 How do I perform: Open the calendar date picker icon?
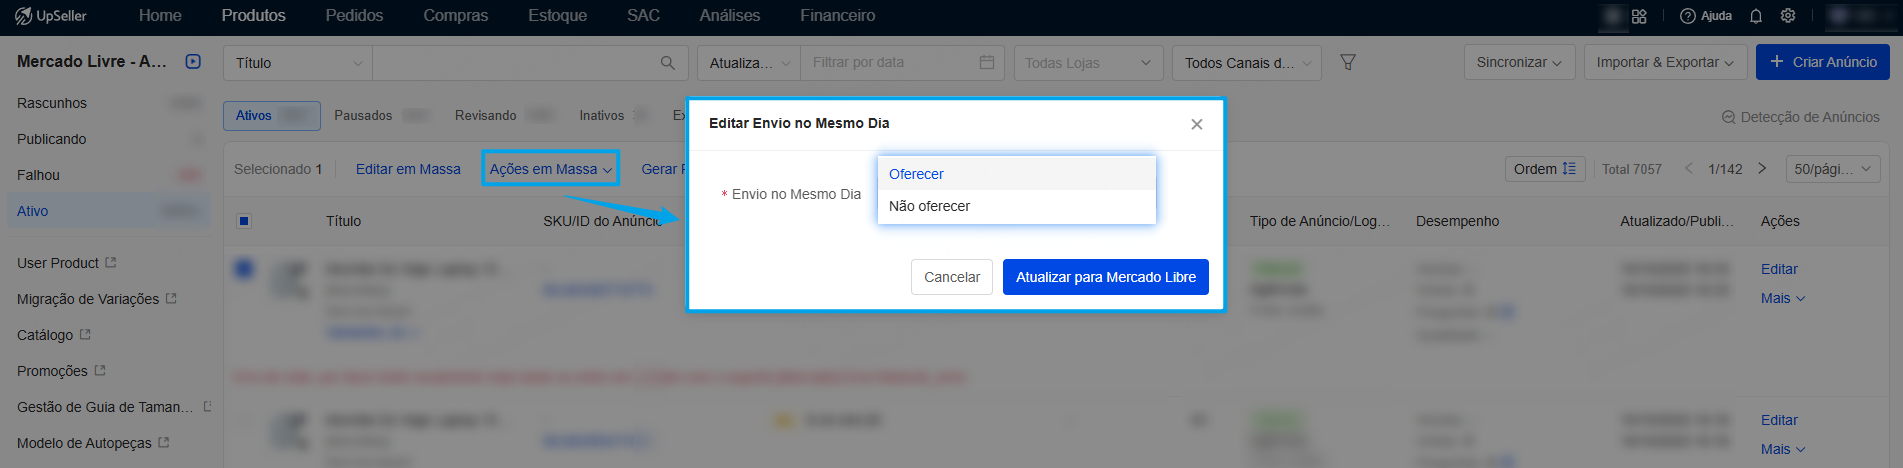[x=987, y=62]
